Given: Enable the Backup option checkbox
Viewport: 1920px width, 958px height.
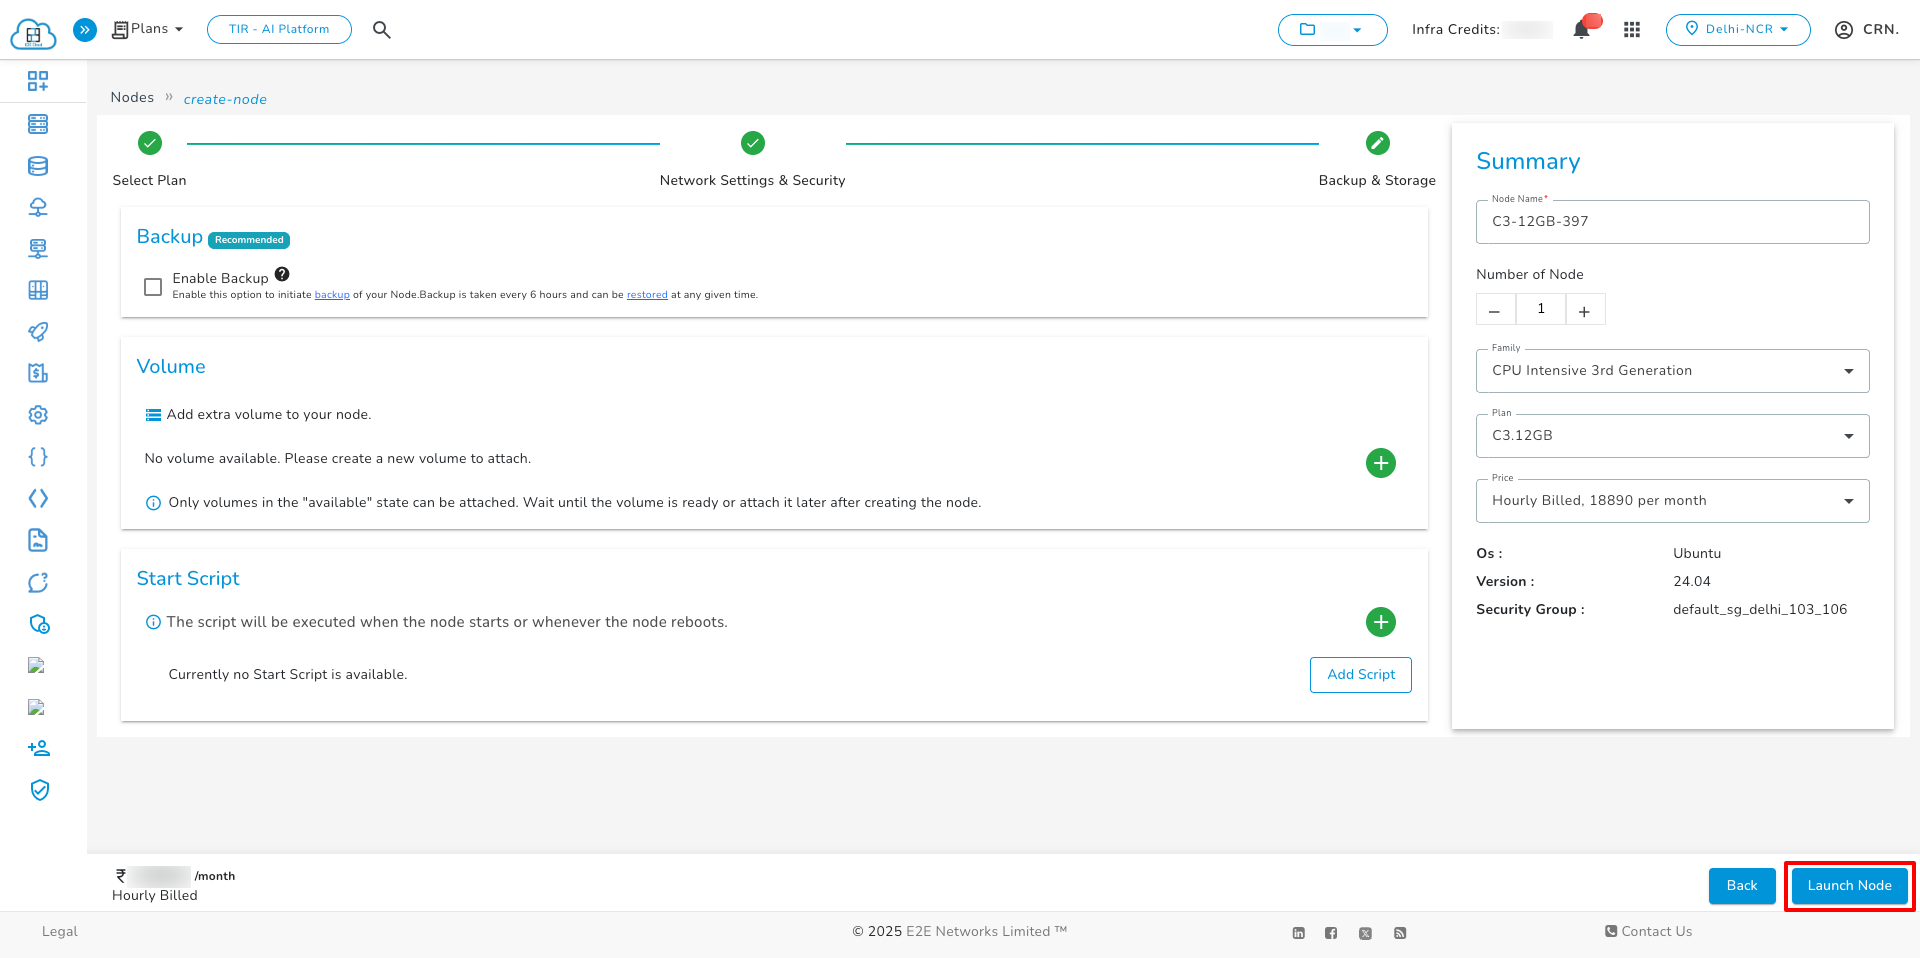Looking at the screenshot, I should coord(152,286).
